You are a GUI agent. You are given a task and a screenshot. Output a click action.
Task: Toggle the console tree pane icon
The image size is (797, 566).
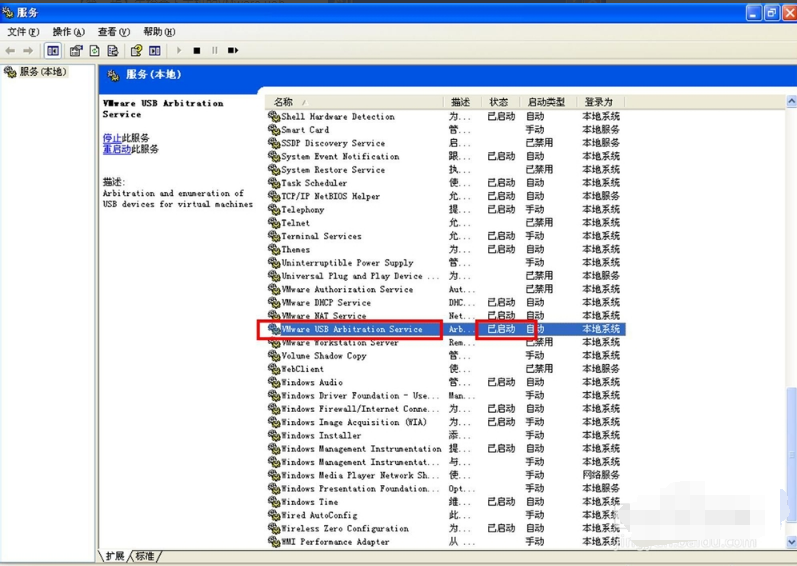click(53, 50)
